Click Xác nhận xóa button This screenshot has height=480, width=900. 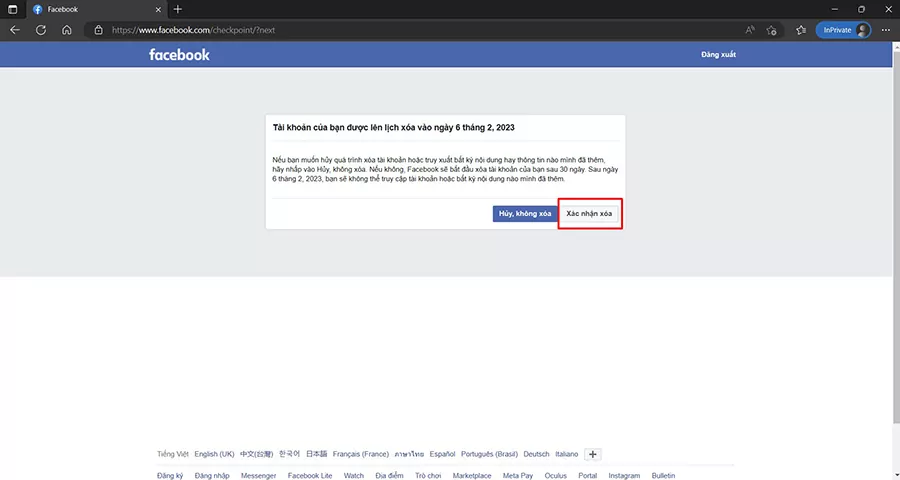pyautogui.click(x=589, y=214)
